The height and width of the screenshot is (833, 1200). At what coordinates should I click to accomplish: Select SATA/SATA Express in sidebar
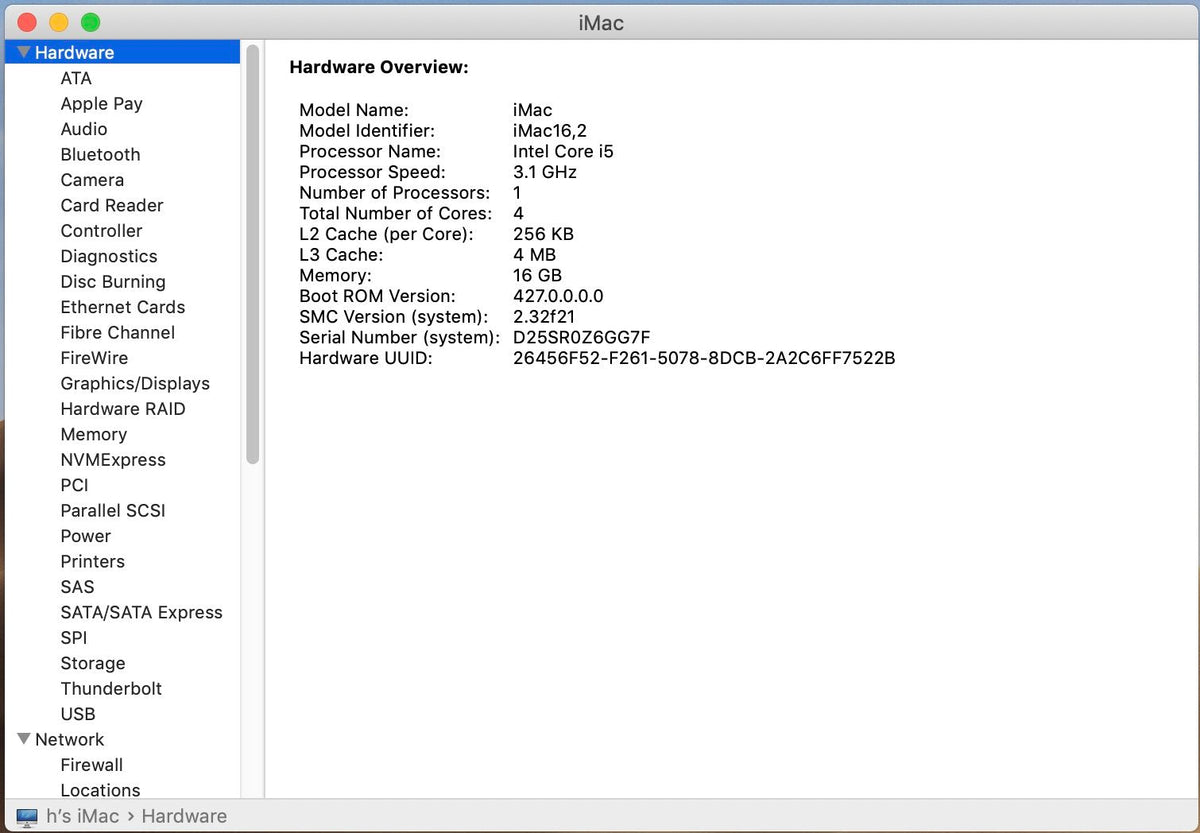click(141, 612)
